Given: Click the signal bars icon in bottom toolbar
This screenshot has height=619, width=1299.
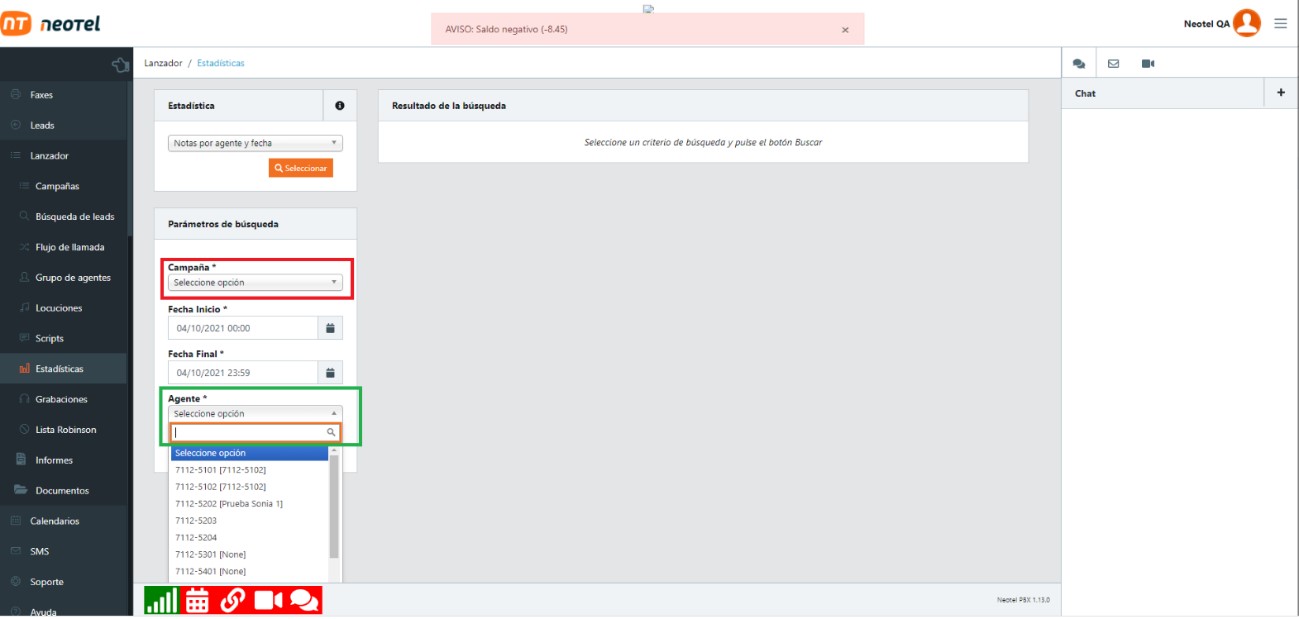Looking at the screenshot, I should click(x=161, y=600).
